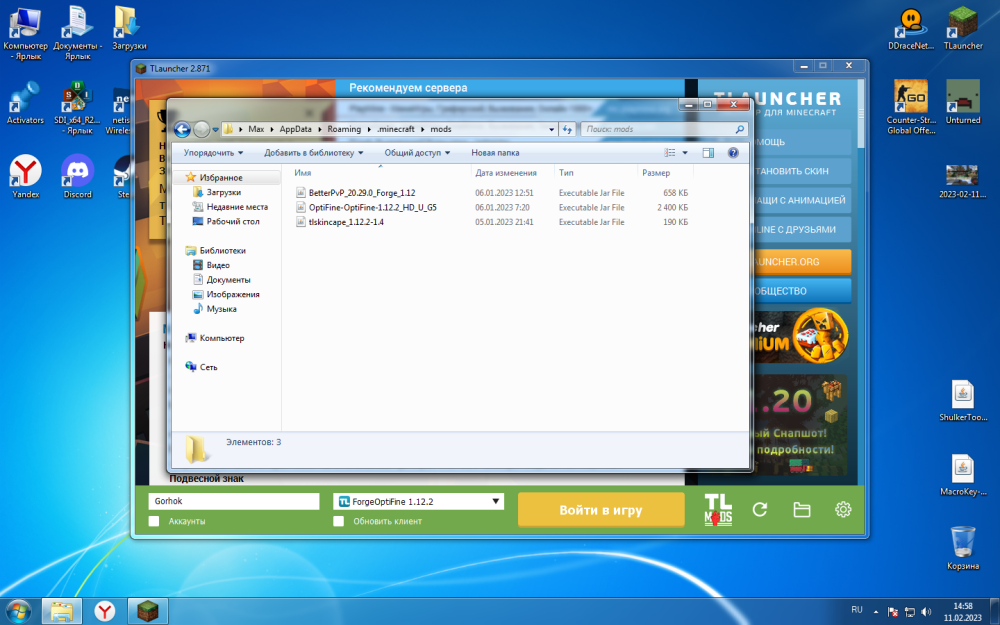Viewport: 1000px width, 625px height.
Task: Click Новая папка button
Action: click(495, 153)
